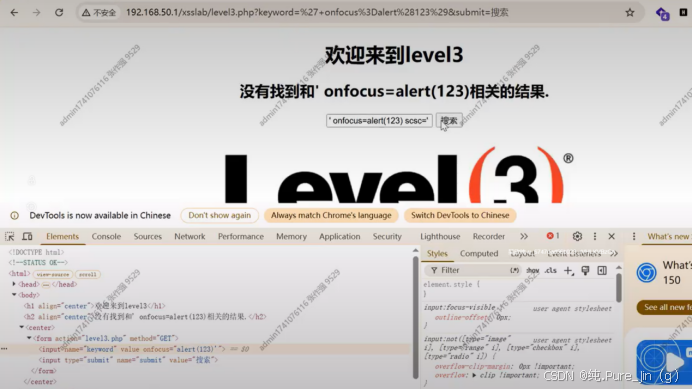The image size is (693, 390).
Task: Open the not-secure site info warning
Action: pyautogui.click(x=99, y=12)
